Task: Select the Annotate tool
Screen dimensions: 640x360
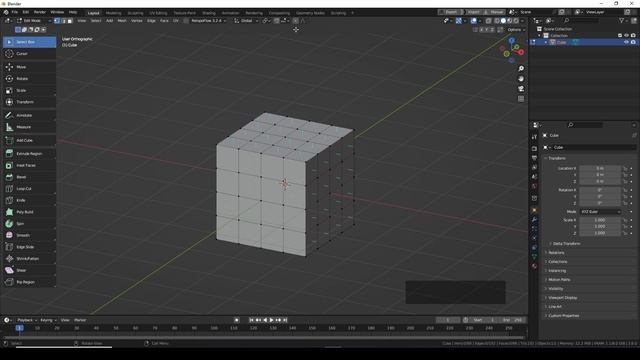Action: pyautogui.click(x=29, y=116)
